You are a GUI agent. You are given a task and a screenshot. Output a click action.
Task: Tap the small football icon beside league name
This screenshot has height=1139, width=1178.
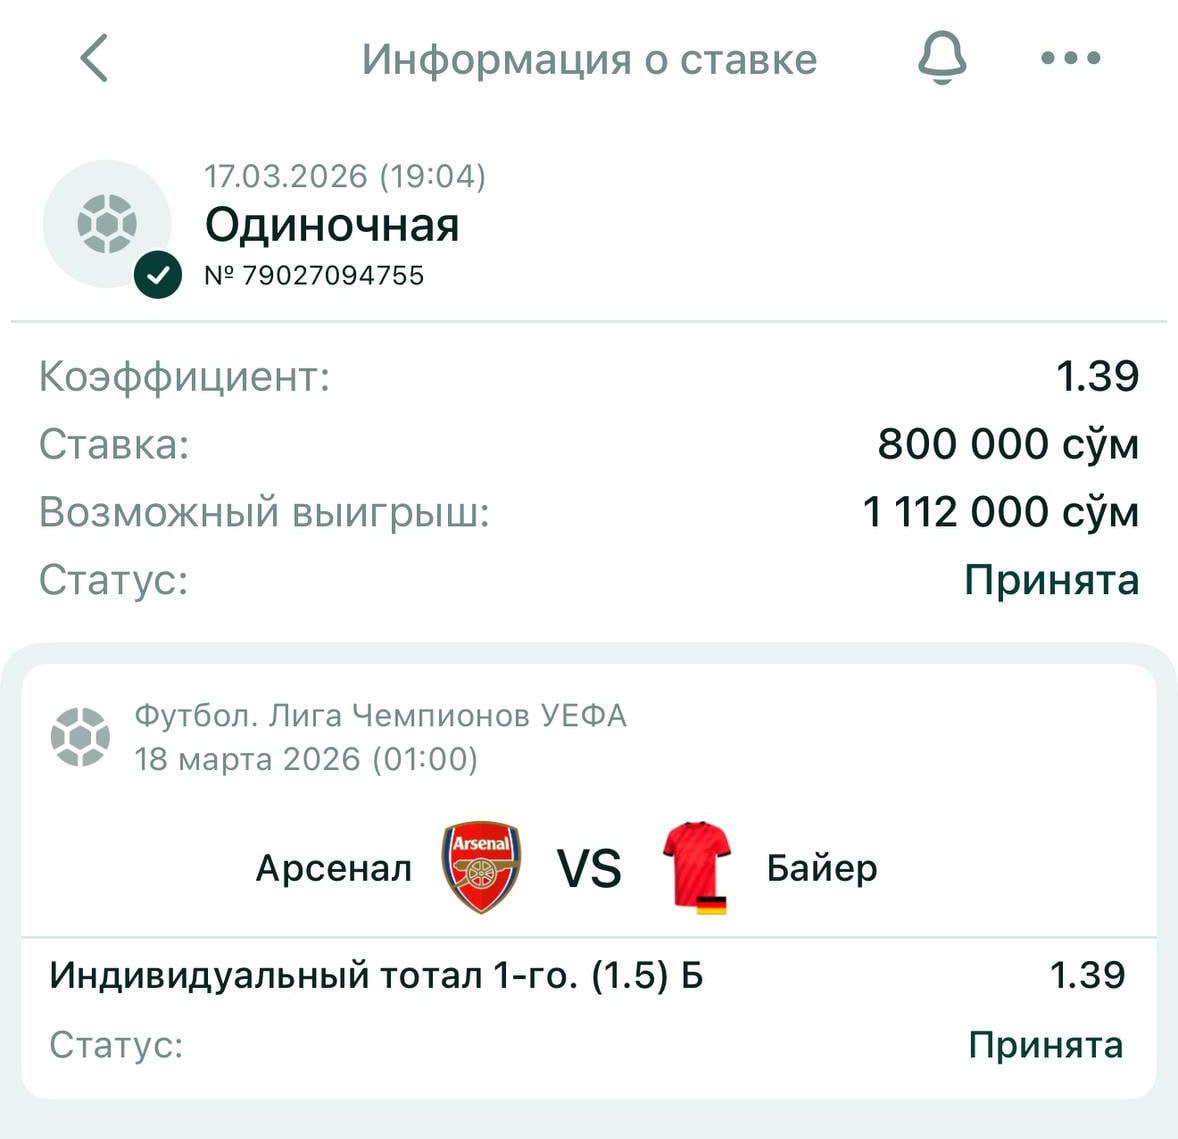tap(80, 737)
